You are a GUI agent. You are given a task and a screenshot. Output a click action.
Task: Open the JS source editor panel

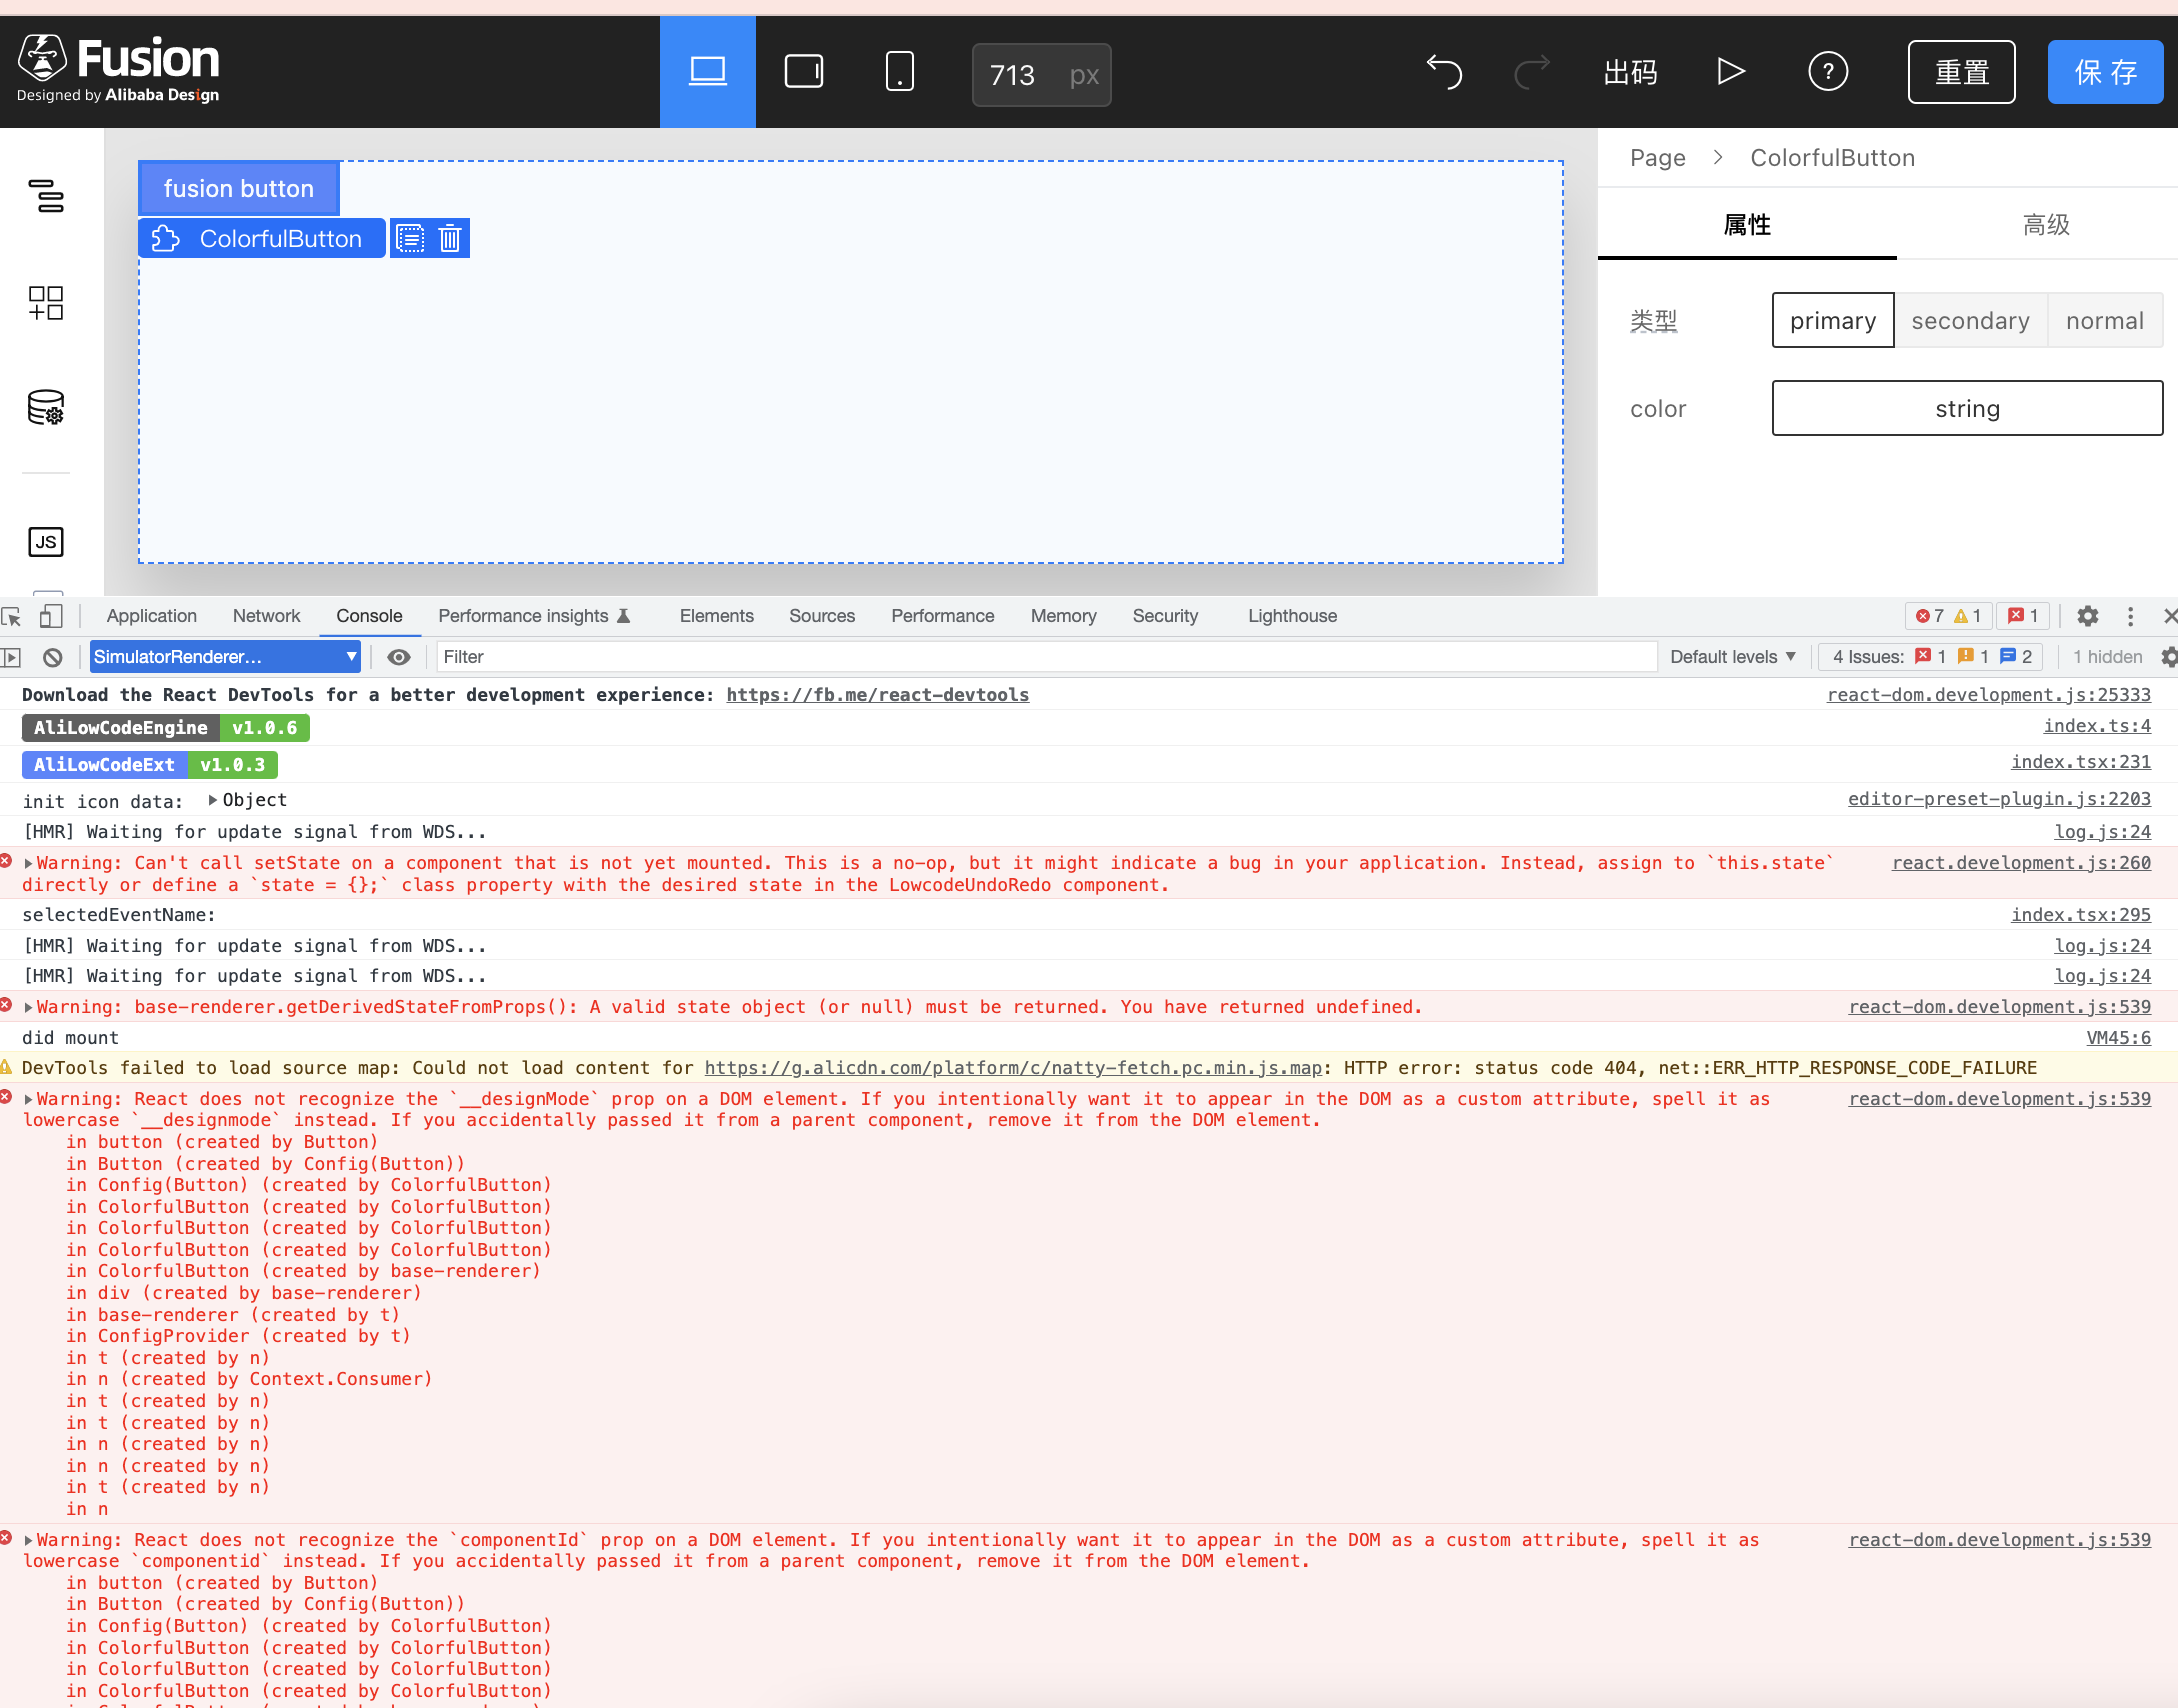[46, 541]
